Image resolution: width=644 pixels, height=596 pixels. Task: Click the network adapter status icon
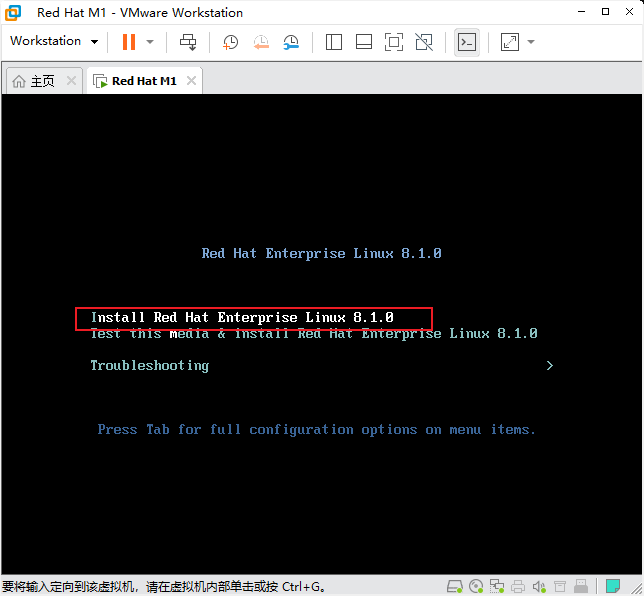tap(497, 586)
